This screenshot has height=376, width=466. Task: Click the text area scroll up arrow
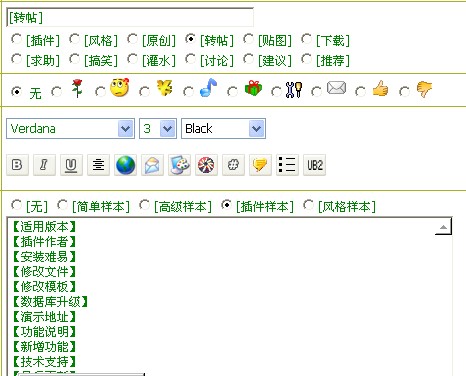(443, 226)
